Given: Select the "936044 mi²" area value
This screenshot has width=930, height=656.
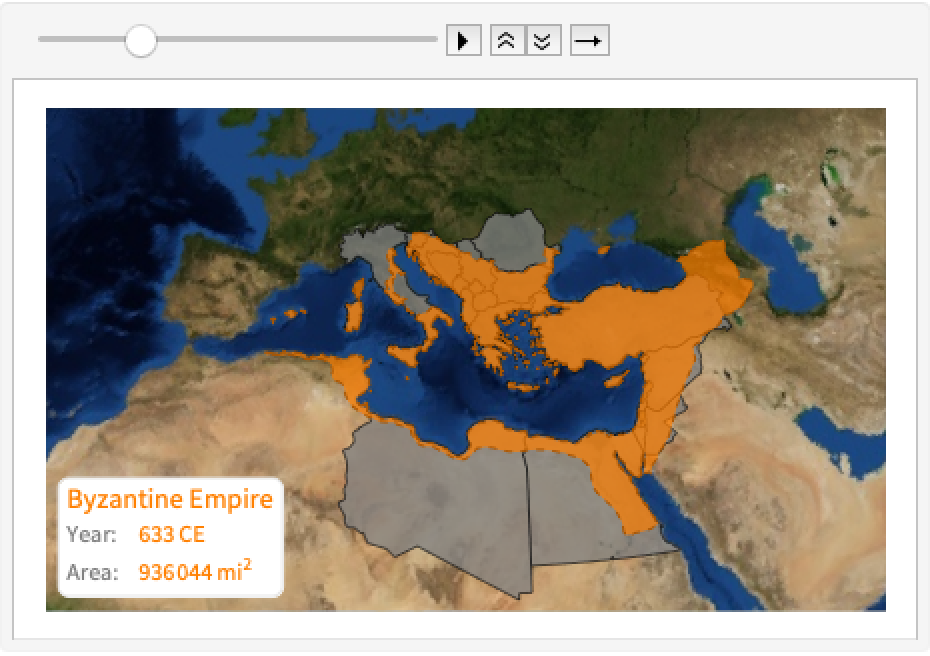Looking at the screenshot, I should tap(194, 572).
